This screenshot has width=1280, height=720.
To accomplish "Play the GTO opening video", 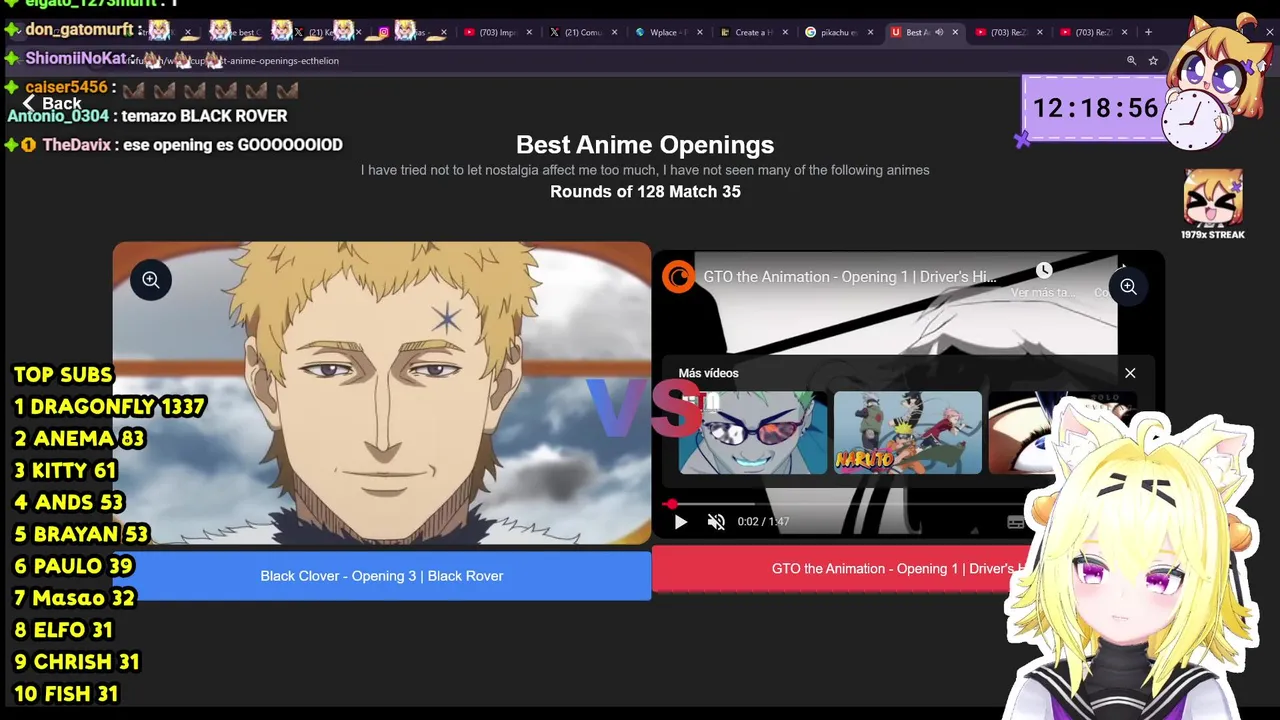I will (680, 522).
